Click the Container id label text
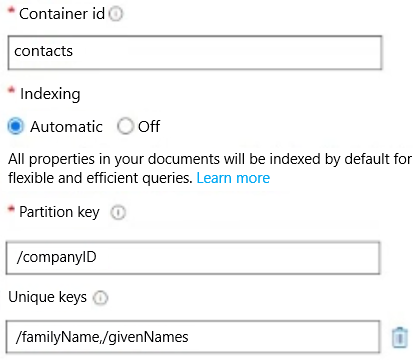Image resolution: width=413 pixels, height=360 pixels. click(x=62, y=14)
